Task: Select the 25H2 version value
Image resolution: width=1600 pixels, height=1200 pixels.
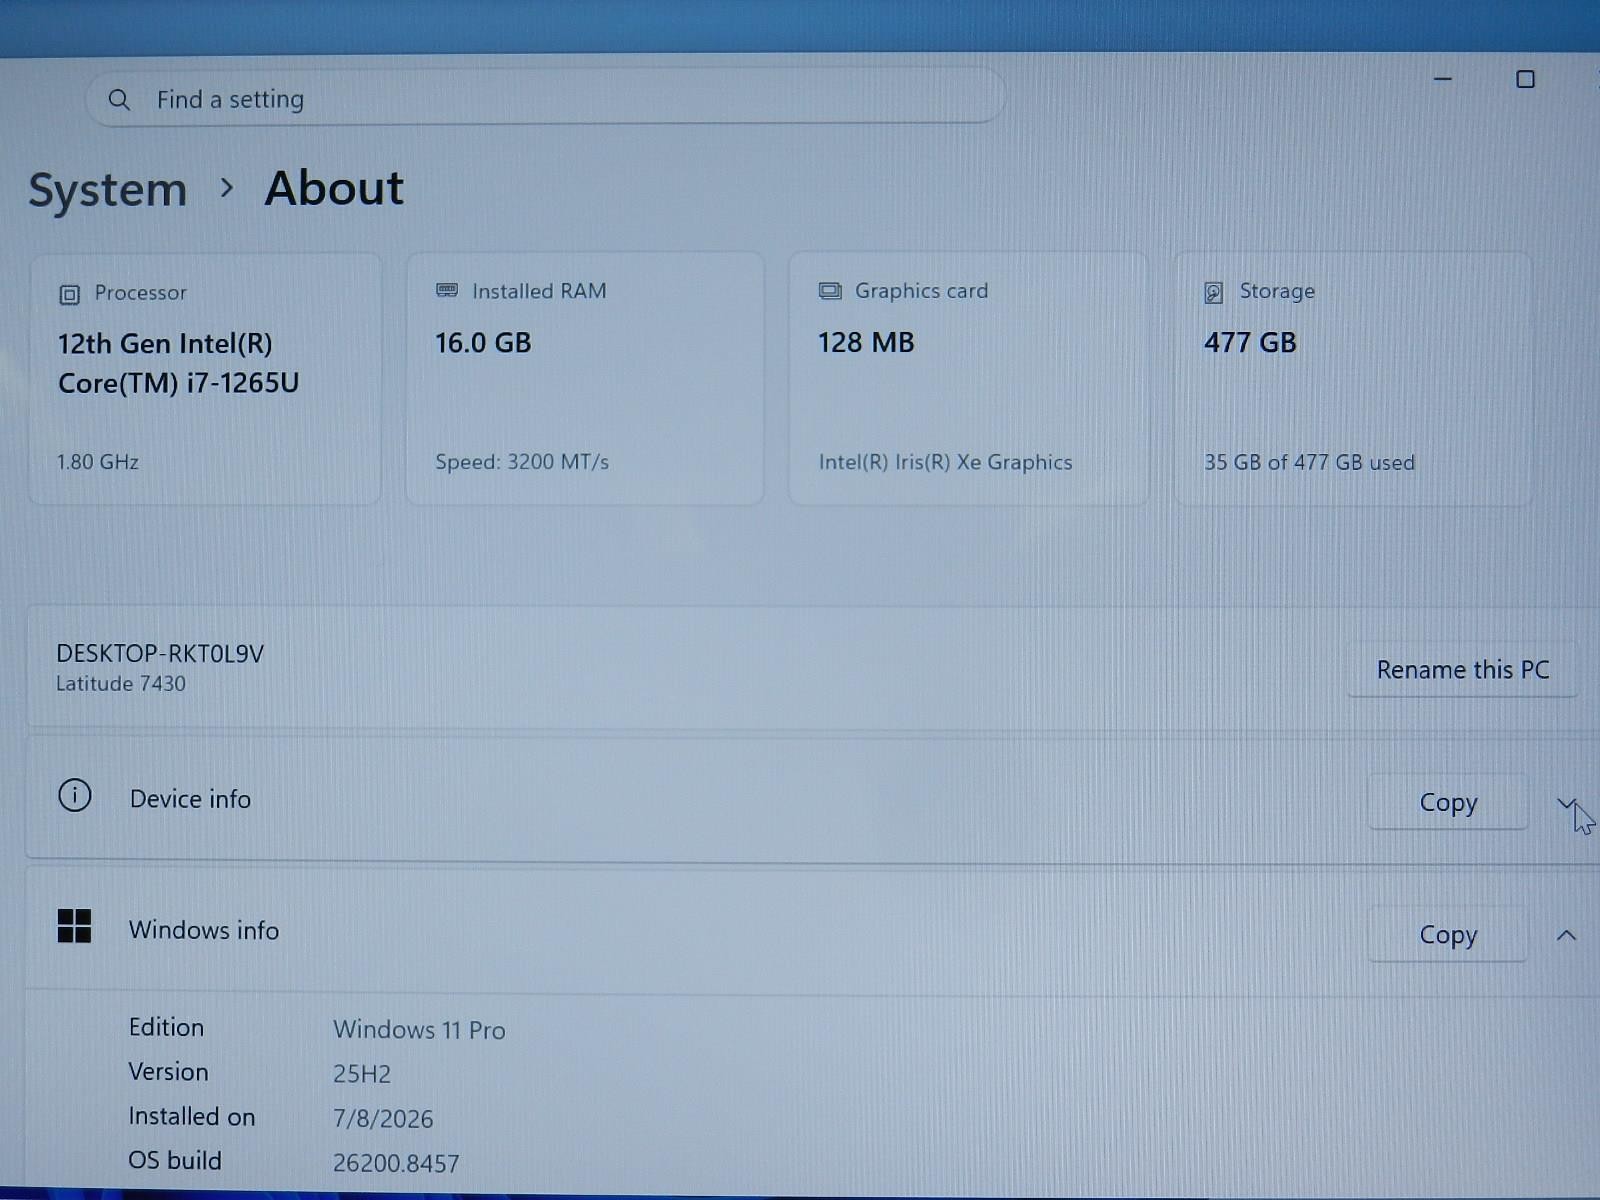Action: (x=362, y=1074)
